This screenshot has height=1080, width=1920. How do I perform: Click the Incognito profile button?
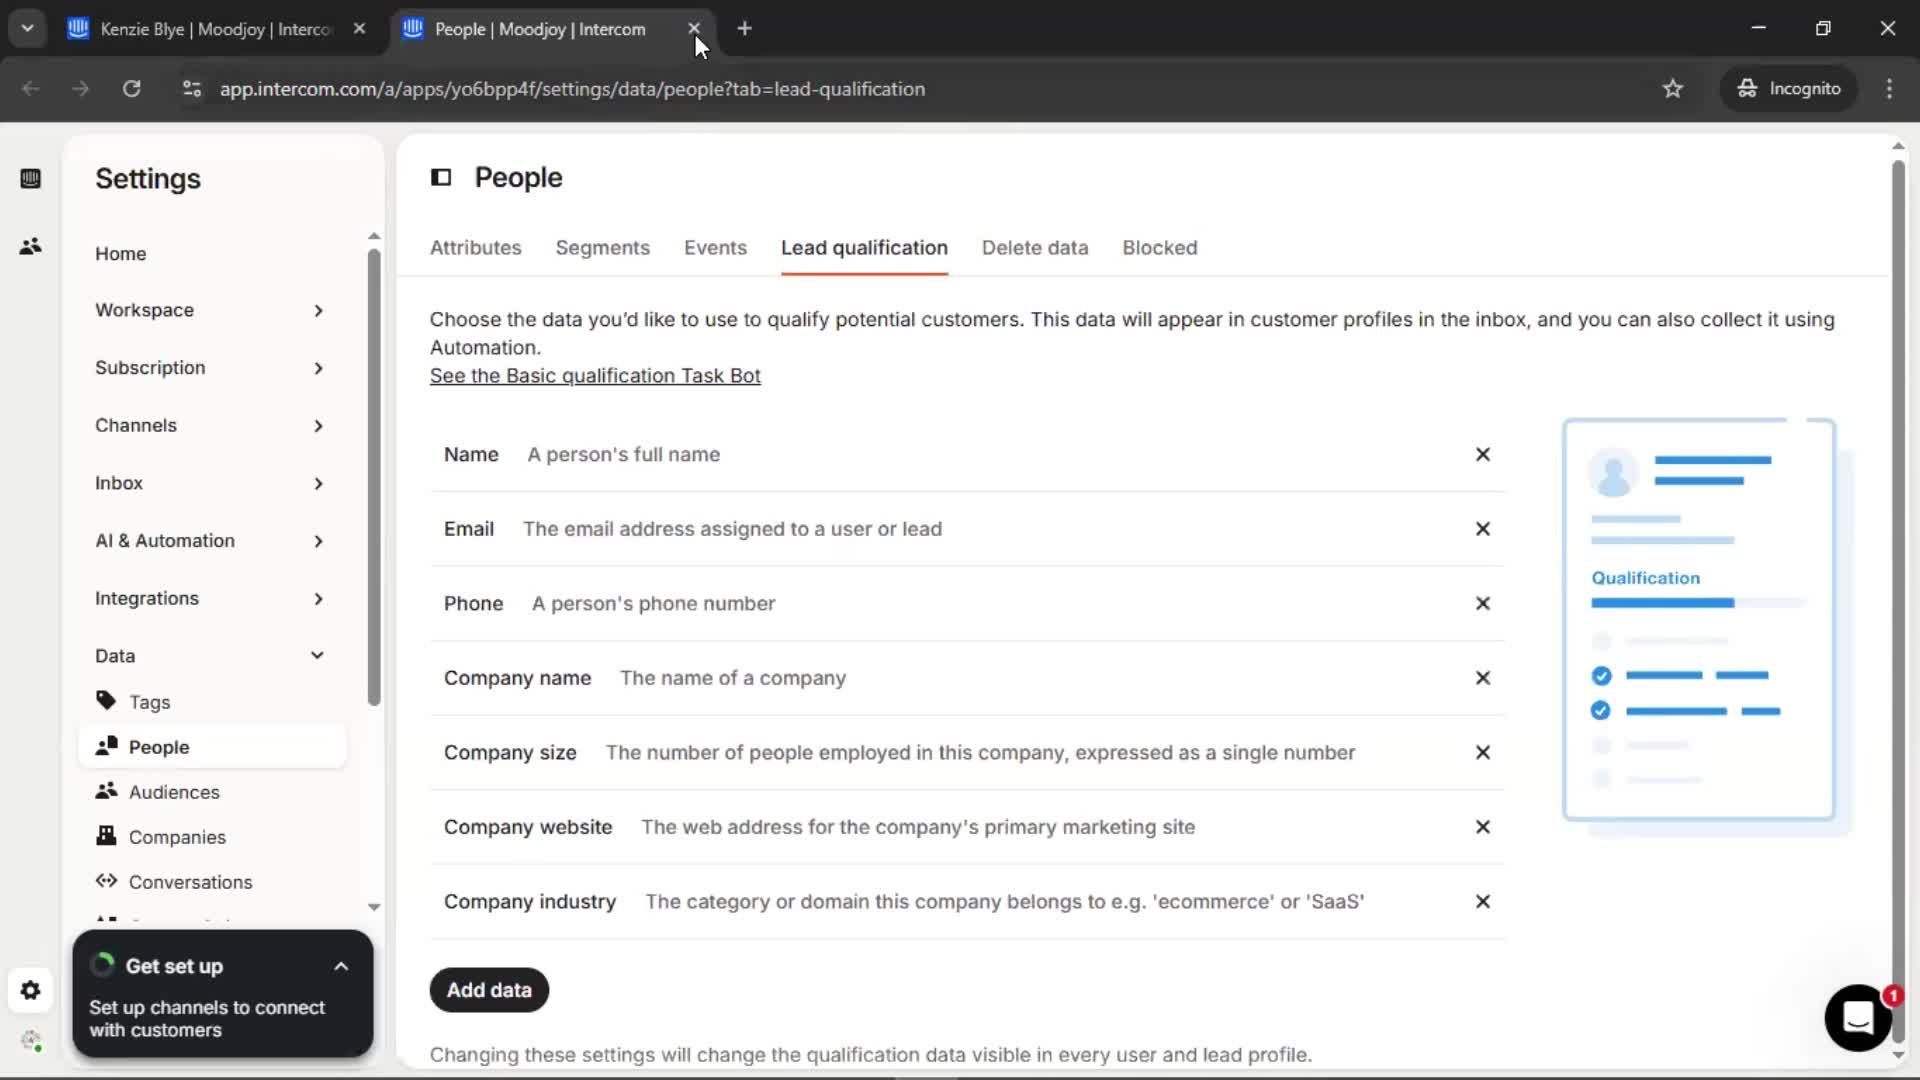coord(1789,89)
